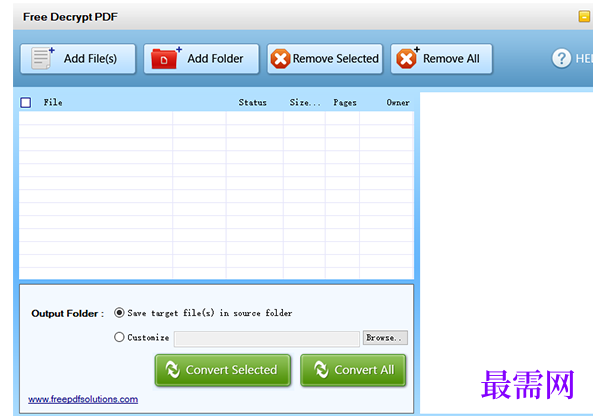Click the File column header
Screen dimensions: 593x416
(x=53, y=102)
